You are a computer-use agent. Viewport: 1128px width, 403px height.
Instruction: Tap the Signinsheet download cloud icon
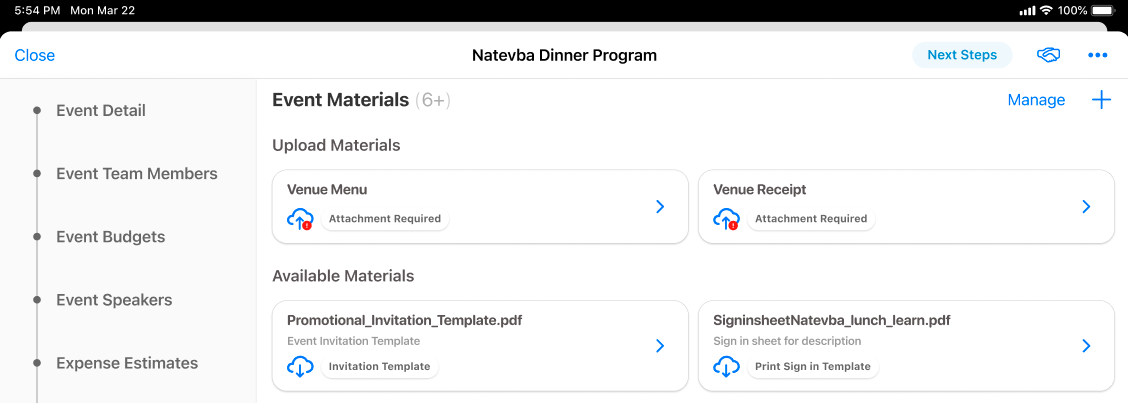point(726,367)
